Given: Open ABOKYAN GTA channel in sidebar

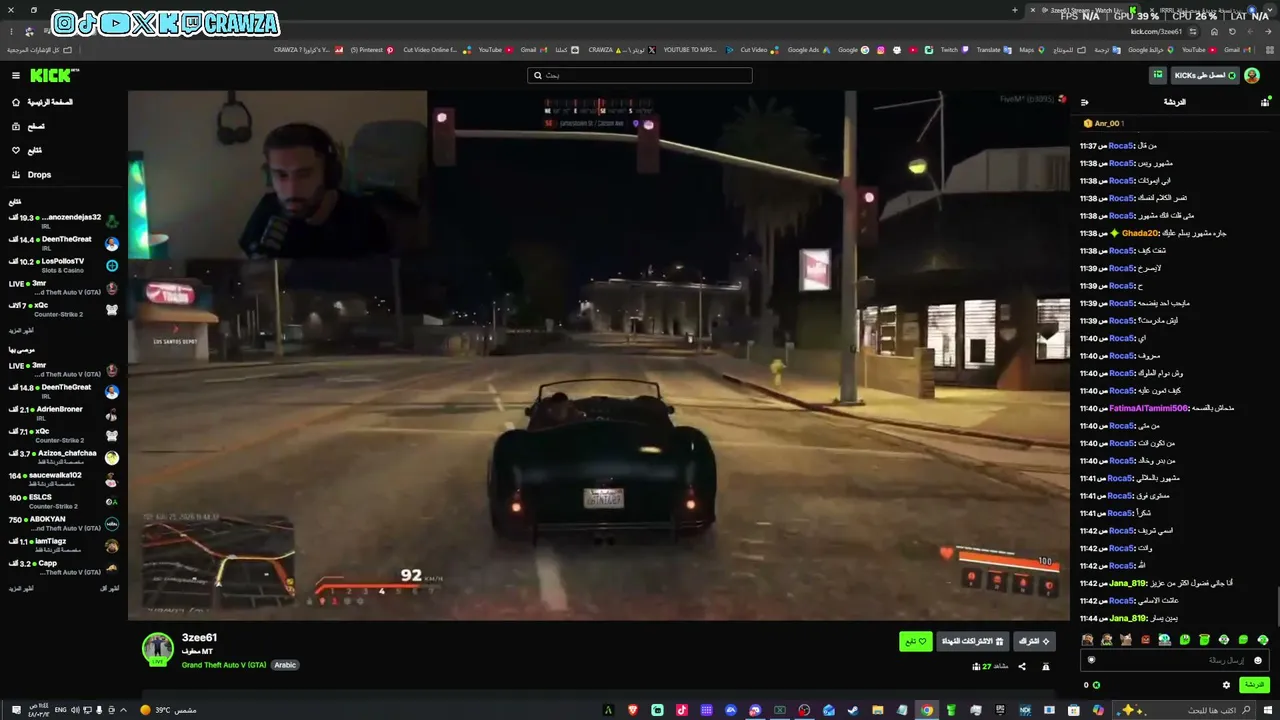Looking at the screenshot, I should click(x=64, y=523).
